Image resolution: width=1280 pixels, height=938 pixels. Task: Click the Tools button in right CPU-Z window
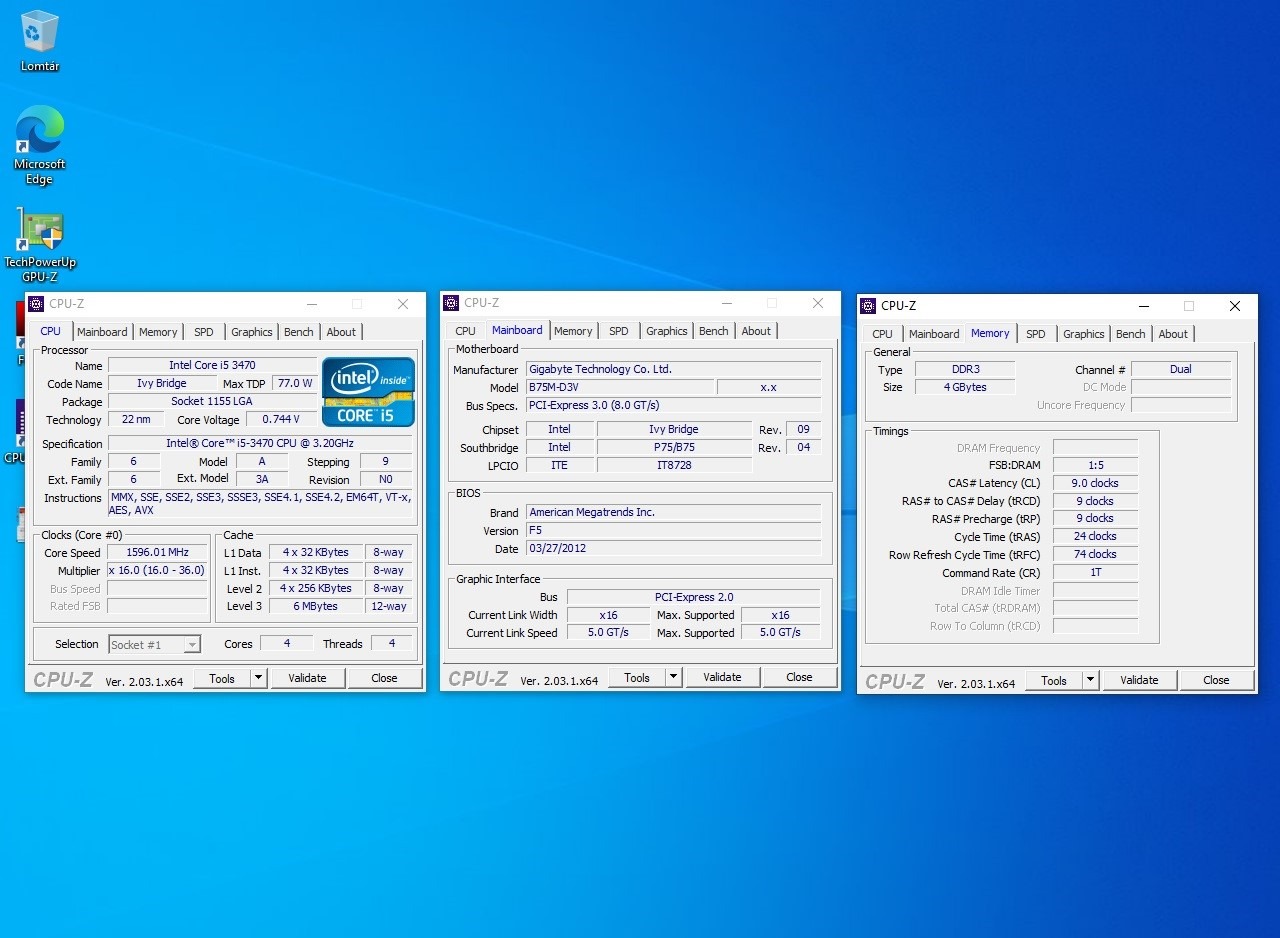1054,680
